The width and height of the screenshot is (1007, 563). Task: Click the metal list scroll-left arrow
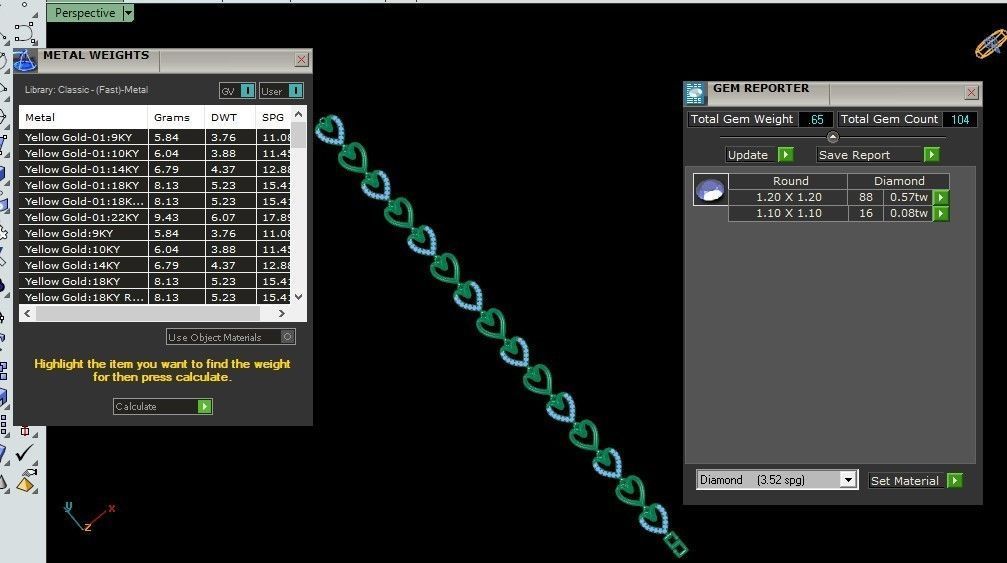pos(27,313)
